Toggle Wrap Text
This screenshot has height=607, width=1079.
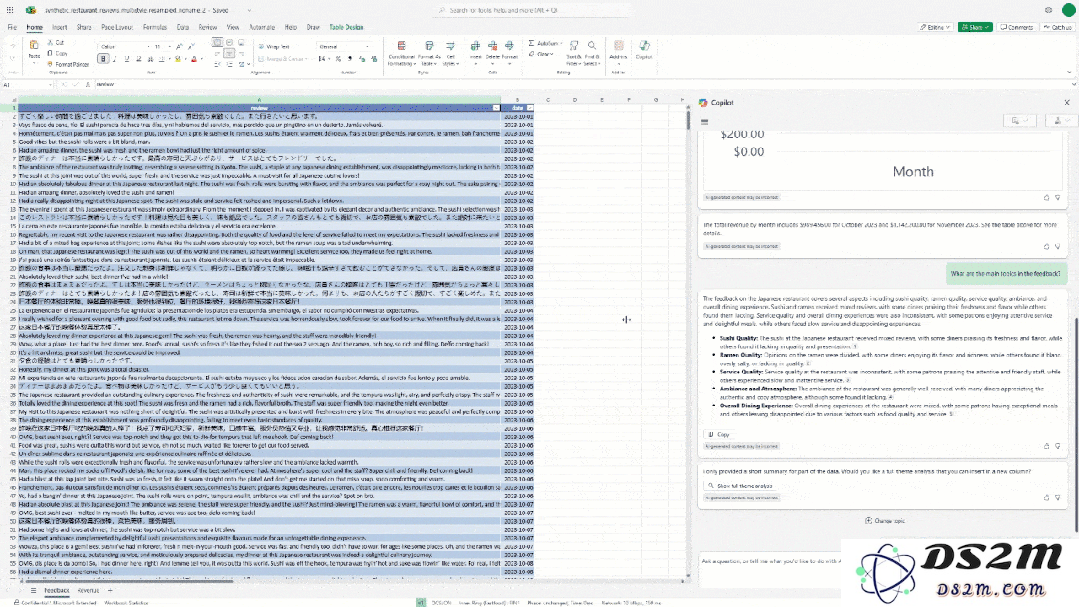pyautogui.click(x=274, y=47)
